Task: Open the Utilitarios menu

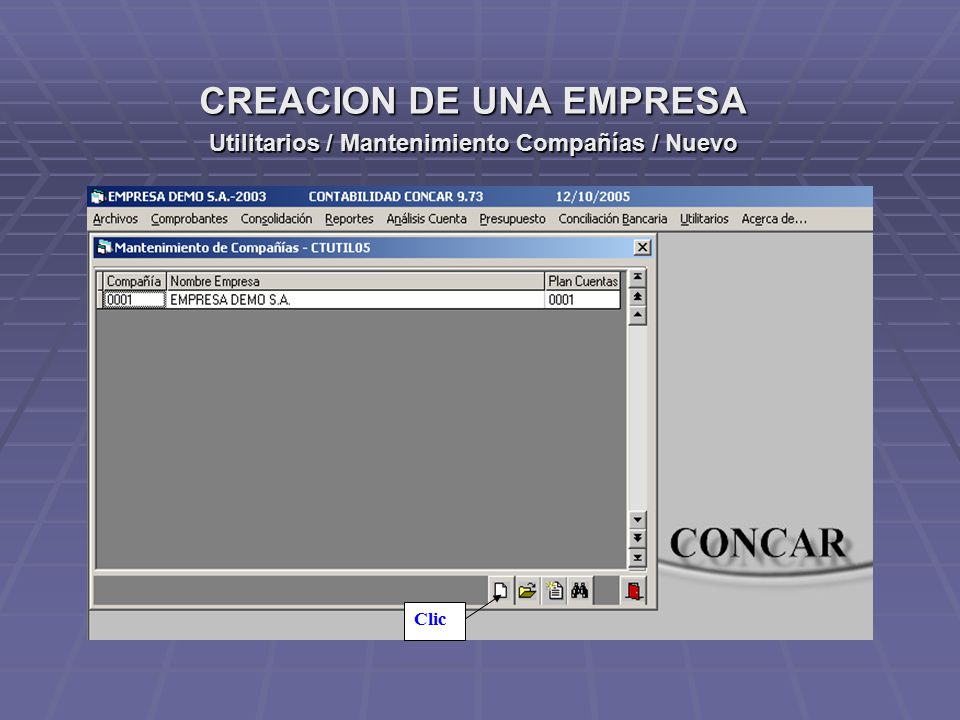Action: [x=704, y=219]
